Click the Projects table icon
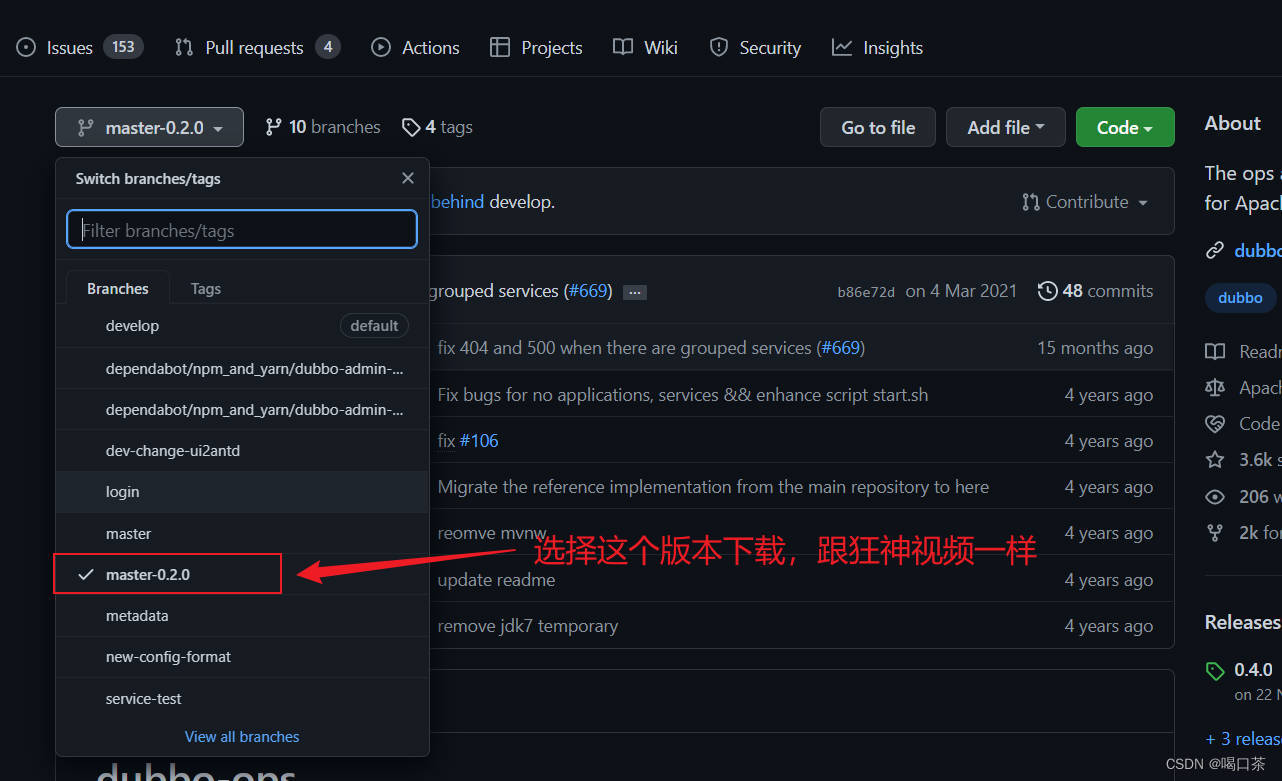The height and width of the screenshot is (781, 1282). pos(499,47)
